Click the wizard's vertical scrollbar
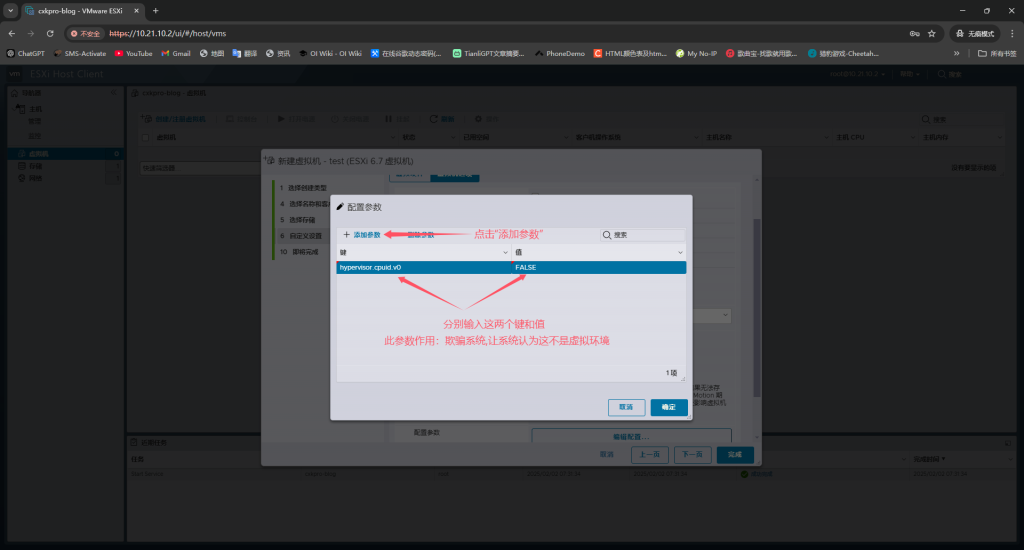 [757, 307]
